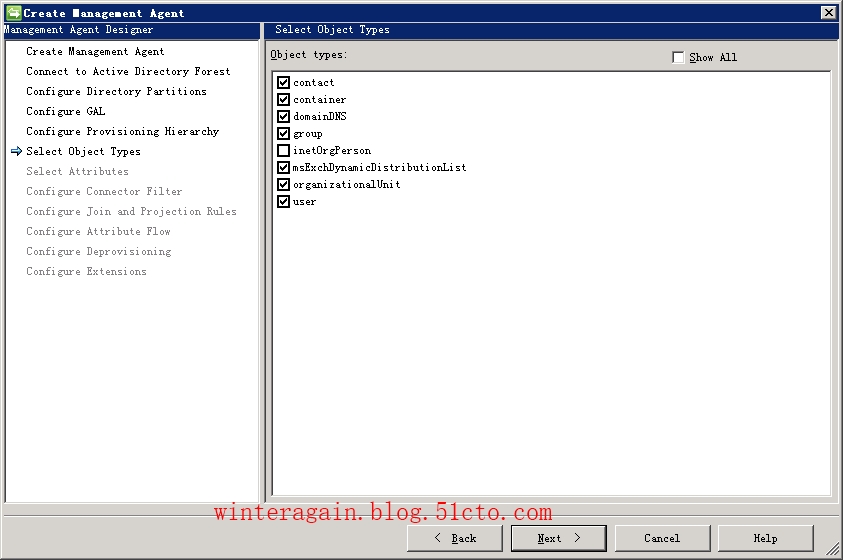
Task: Uncheck the container object type checkbox
Action: click(283, 99)
